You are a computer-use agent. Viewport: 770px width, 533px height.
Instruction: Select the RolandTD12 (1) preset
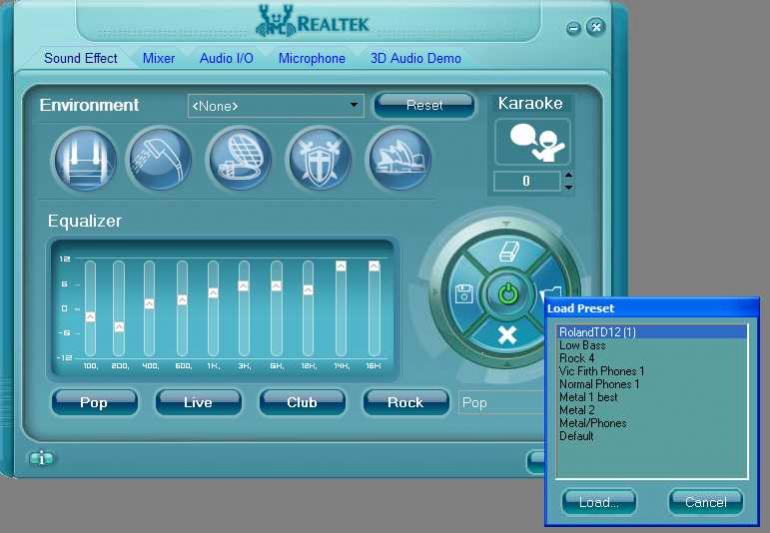[651, 332]
